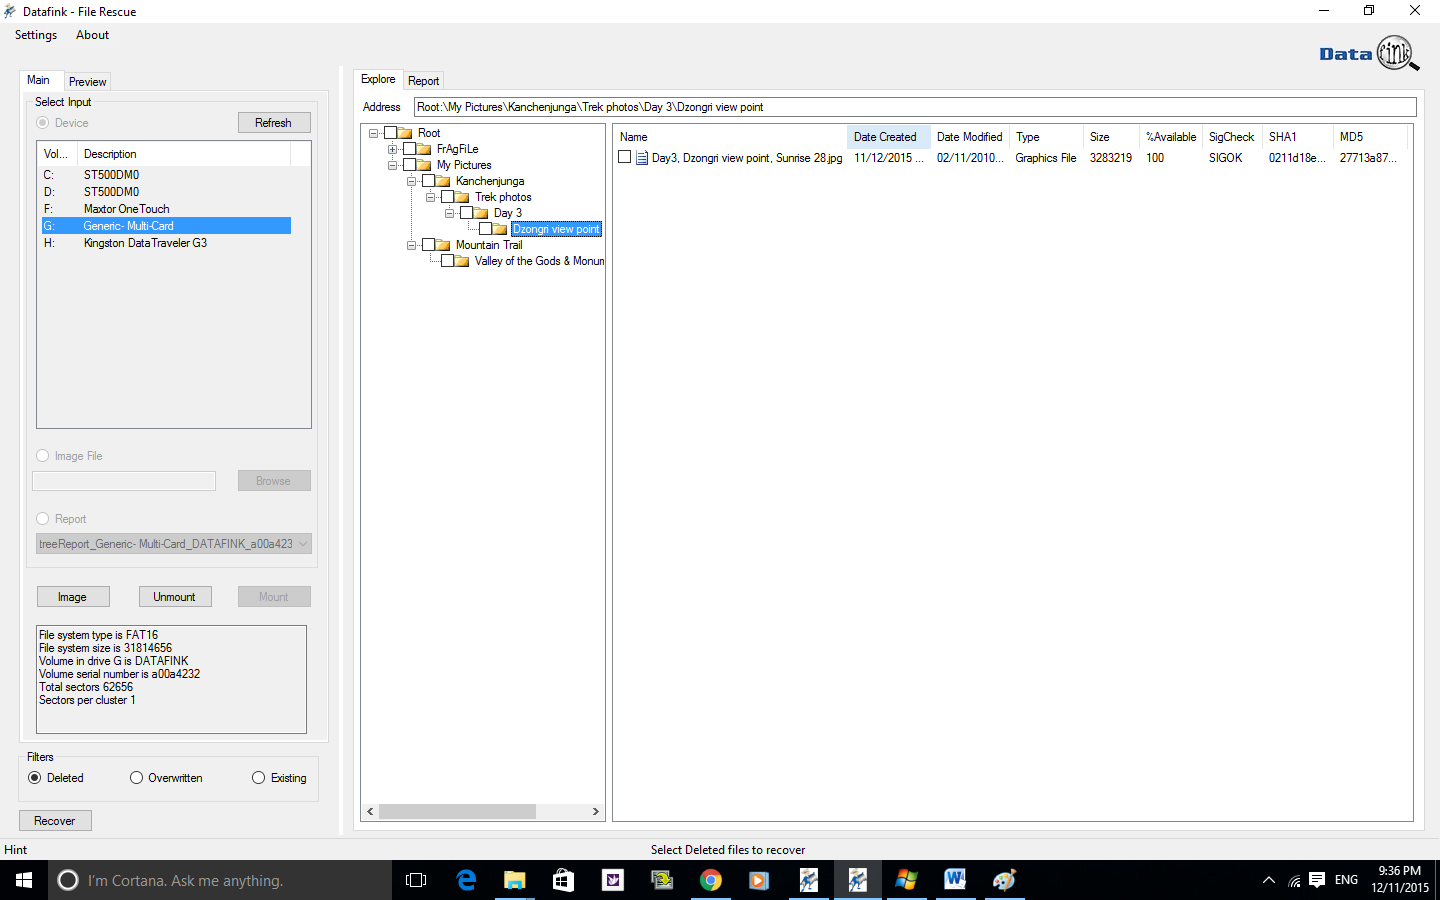Show hidden system tray icons
The width and height of the screenshot is (1440, 900).
[1269, 881]
